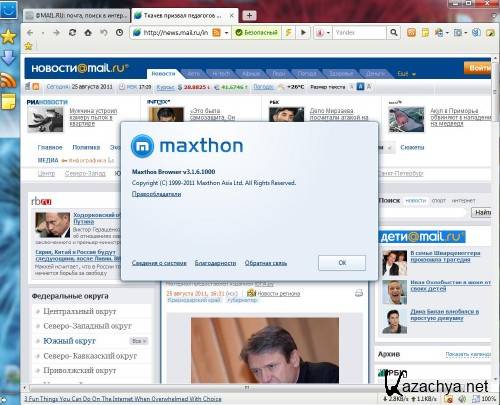500x405 pixels.
Task: Open the status bar 100% zoom control
Action: (484, 399)
